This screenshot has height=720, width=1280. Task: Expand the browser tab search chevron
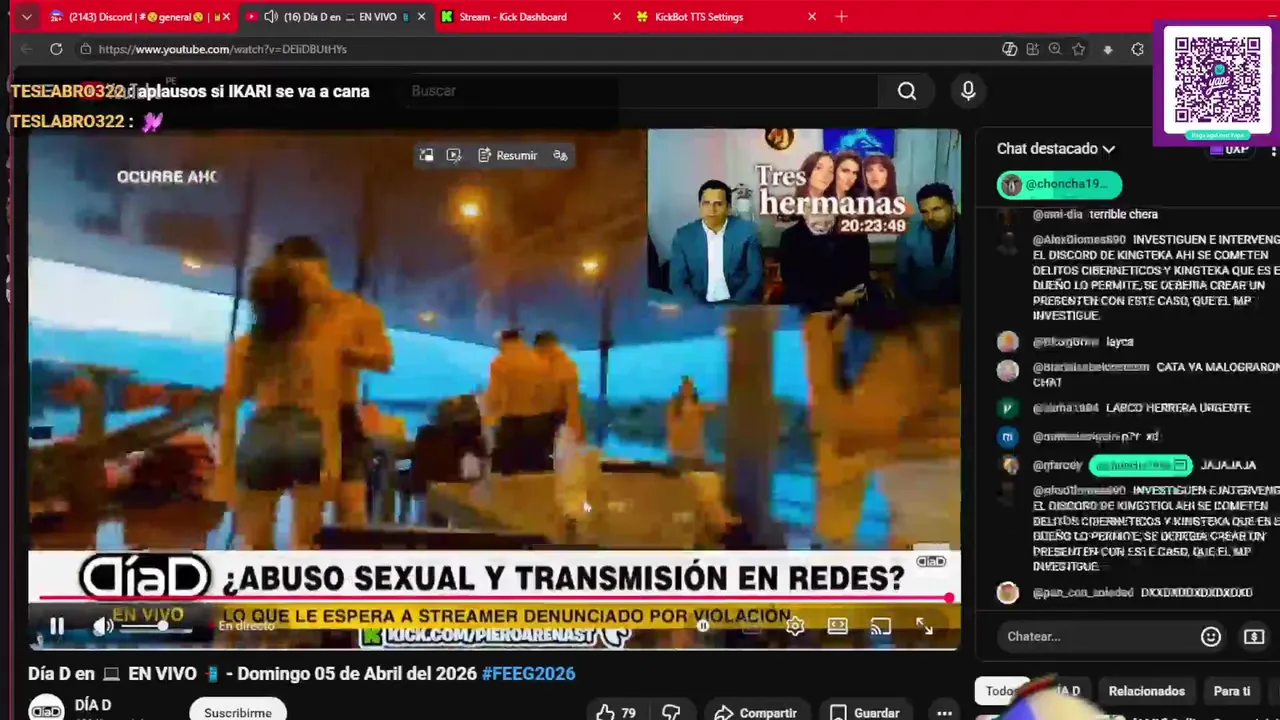tap(27, 17)
